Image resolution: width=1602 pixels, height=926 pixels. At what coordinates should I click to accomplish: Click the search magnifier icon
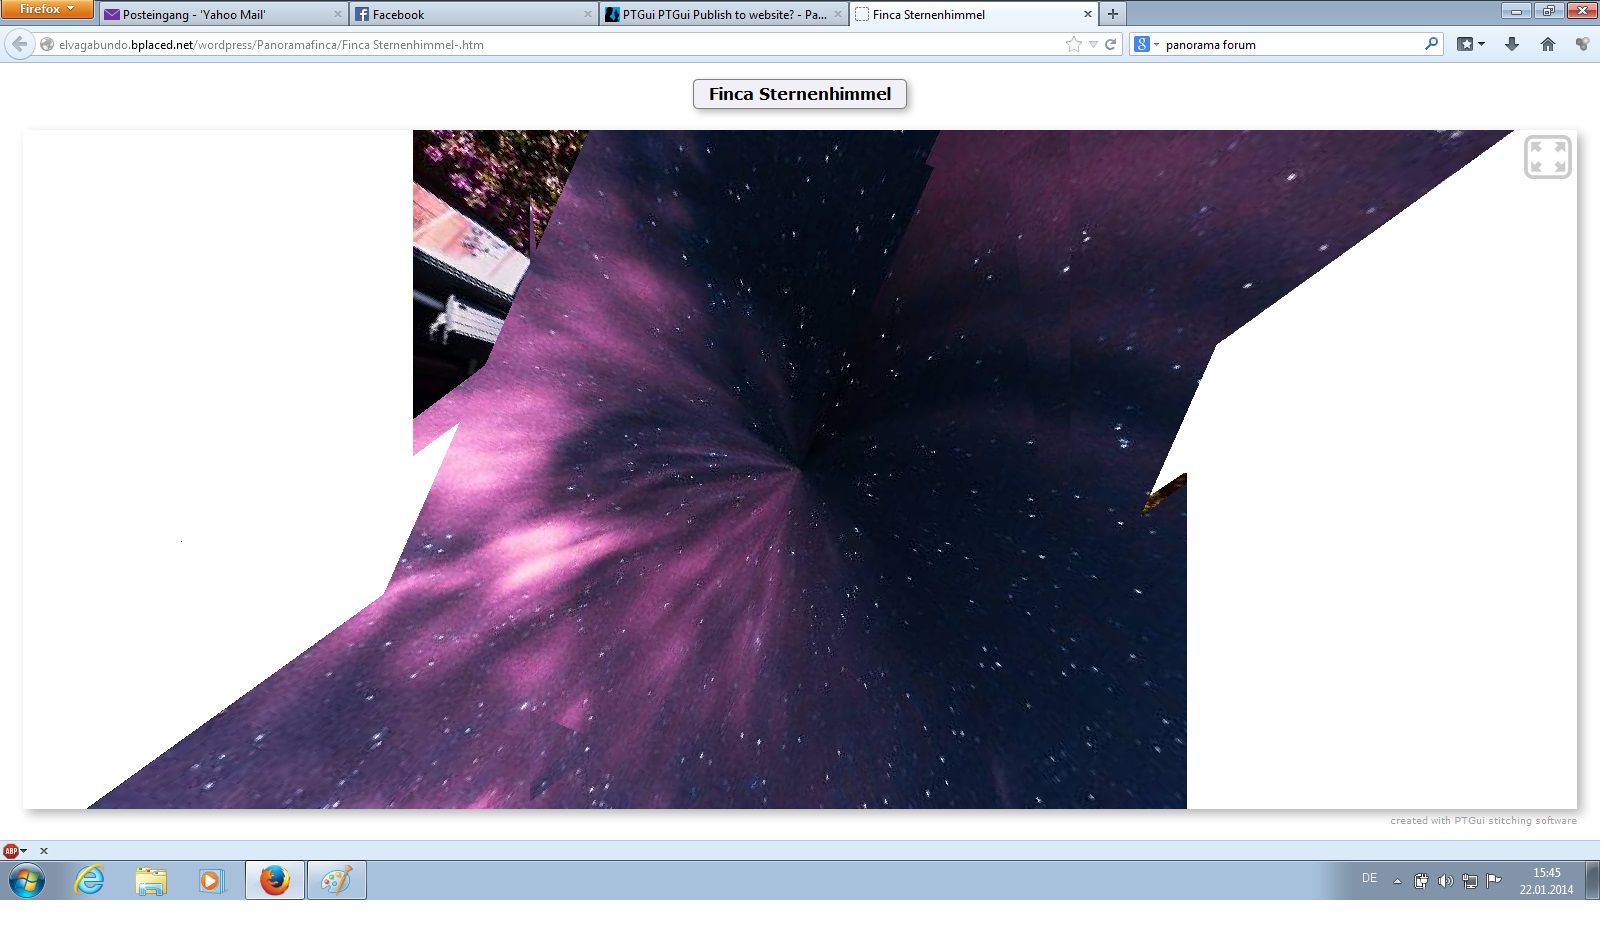[1431, 44]
